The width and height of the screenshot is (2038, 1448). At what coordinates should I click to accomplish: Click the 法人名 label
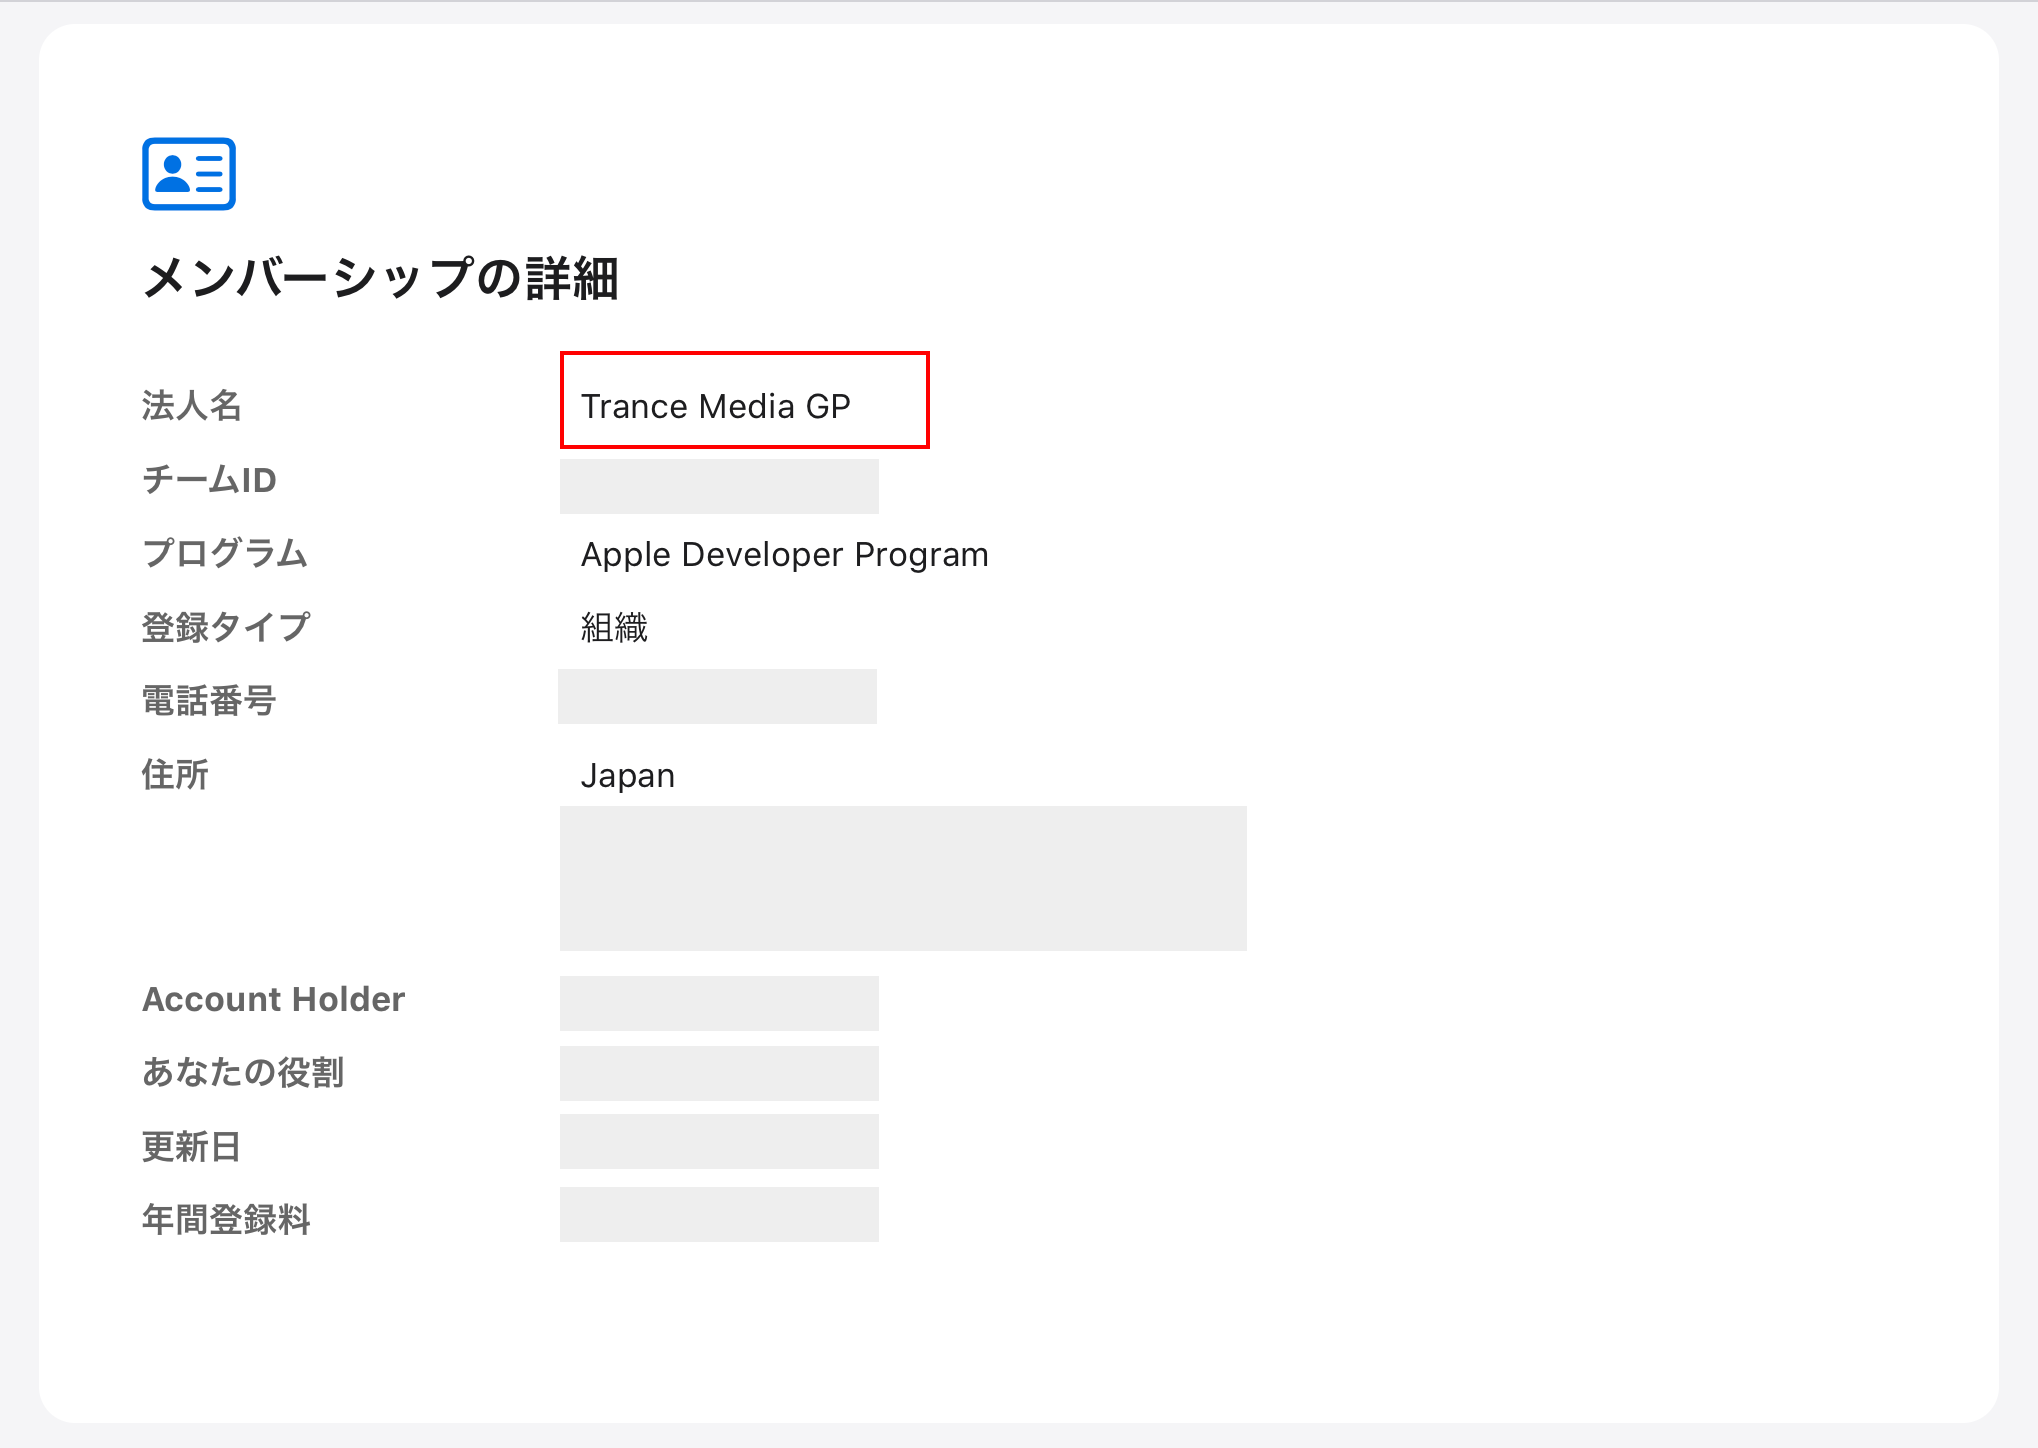[x=192, y=406]
